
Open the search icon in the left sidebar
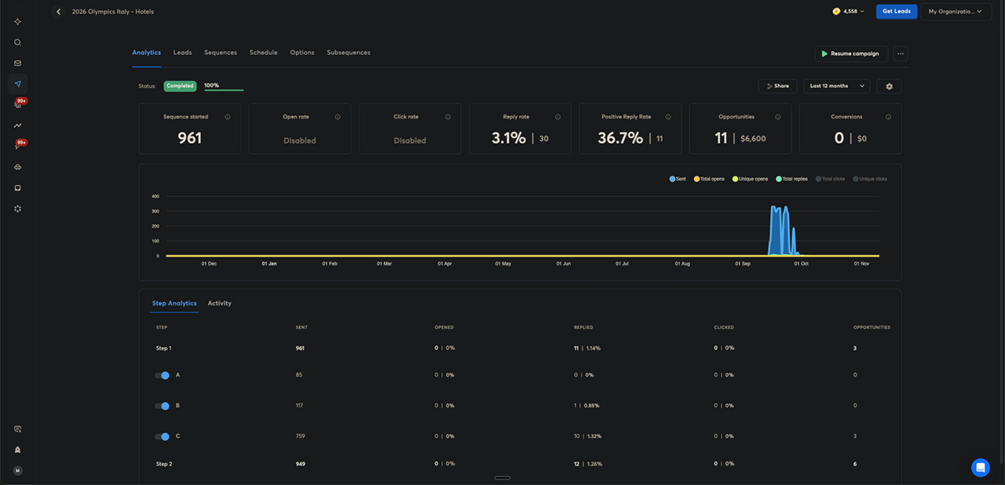(x=18, y=42)
